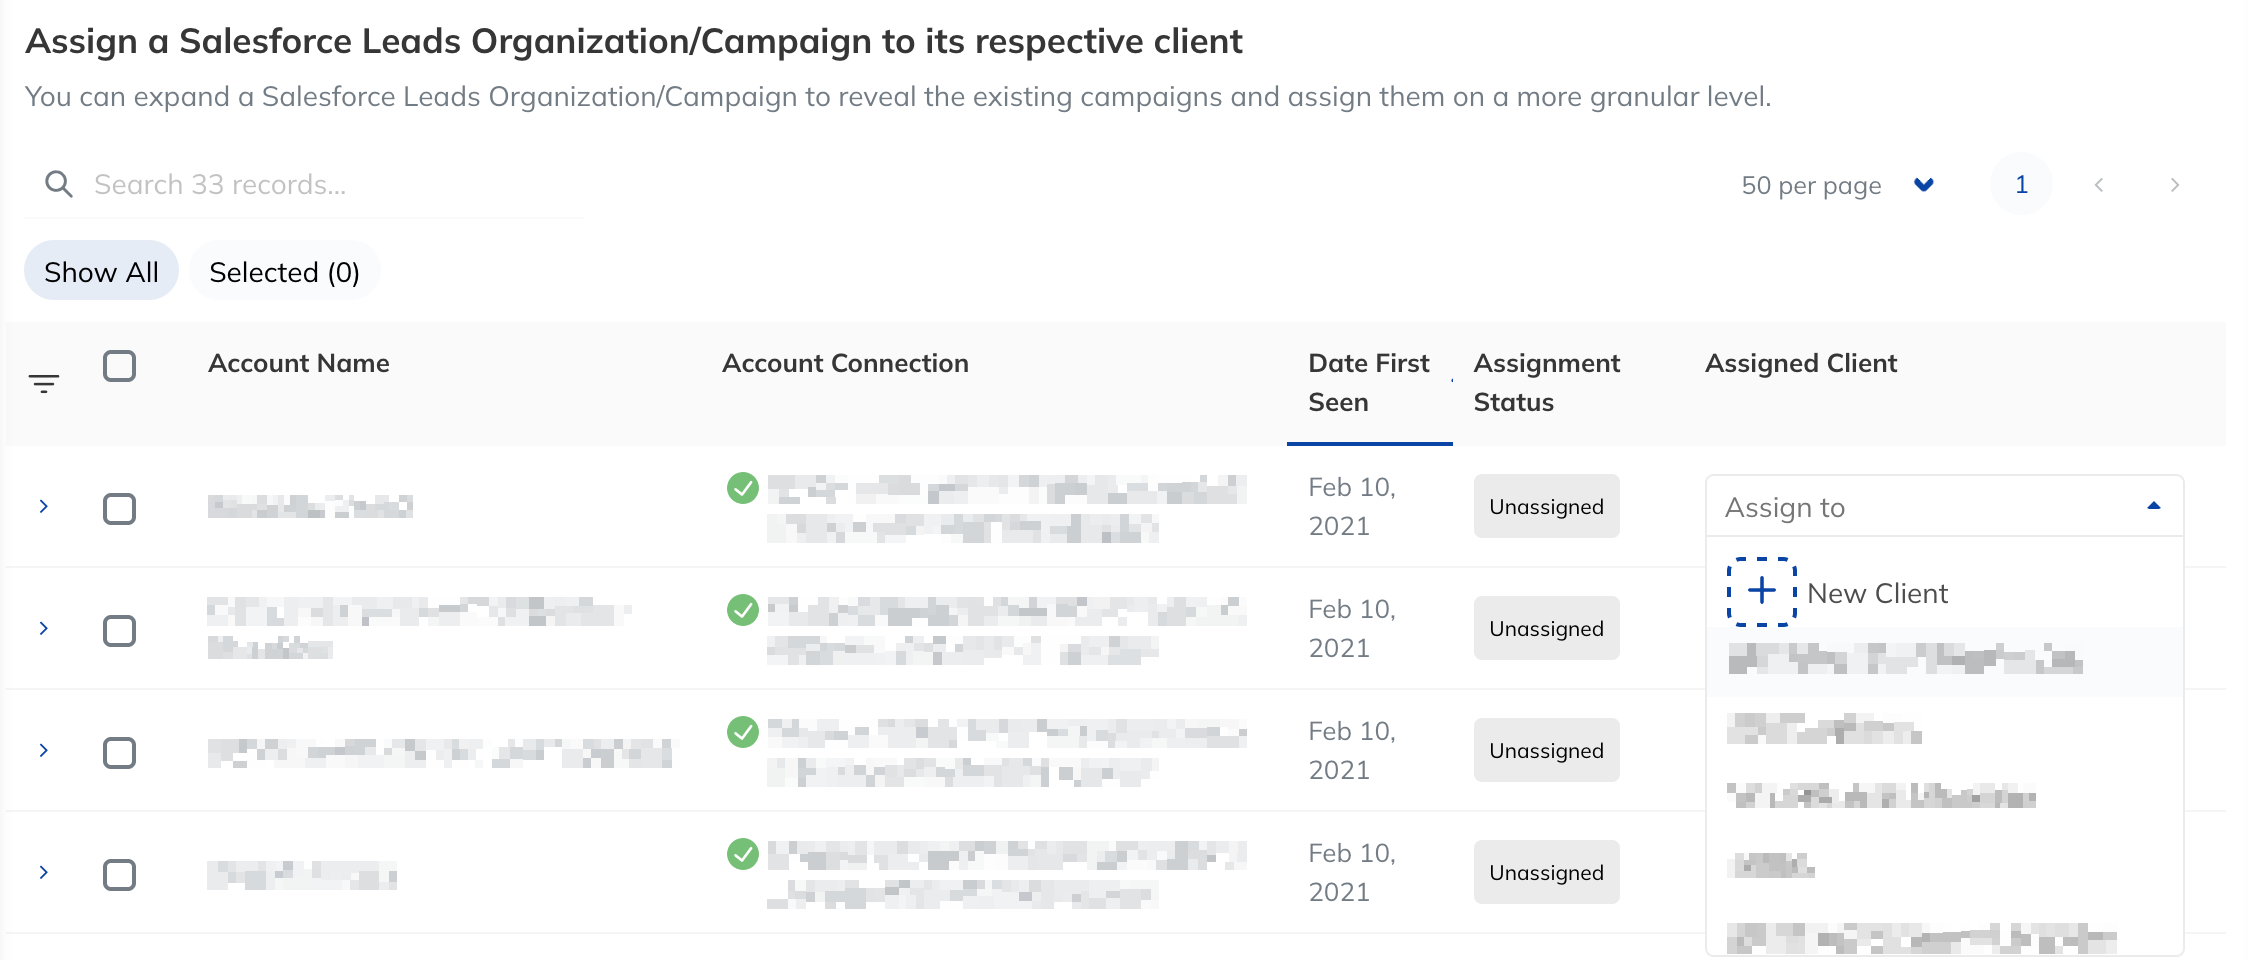Click the Assign to dropdown caret

coord(2154,506)
